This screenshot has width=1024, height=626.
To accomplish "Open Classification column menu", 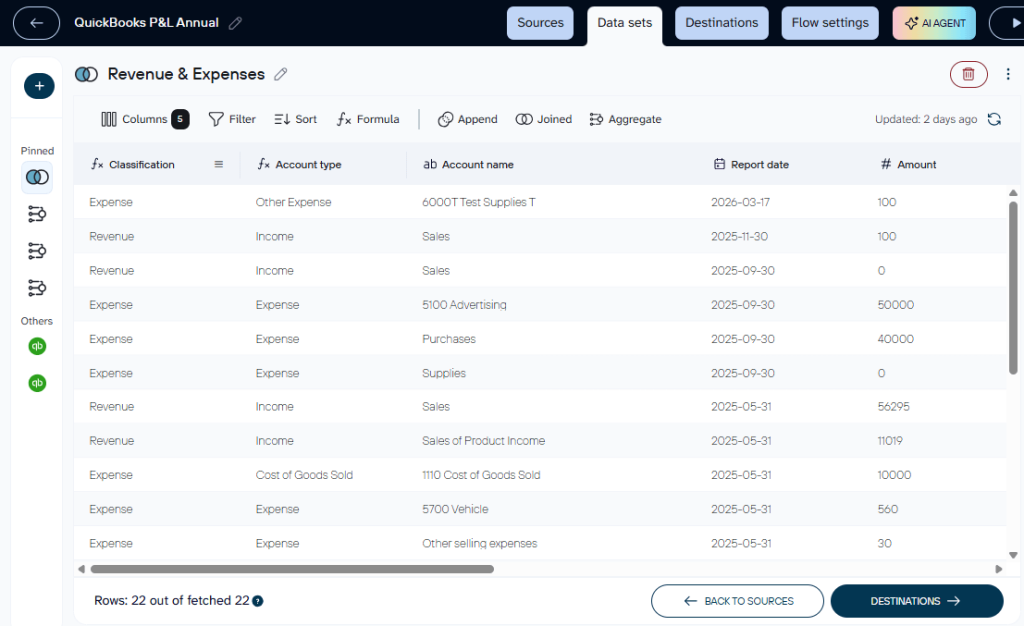I will tap(219, 164).
